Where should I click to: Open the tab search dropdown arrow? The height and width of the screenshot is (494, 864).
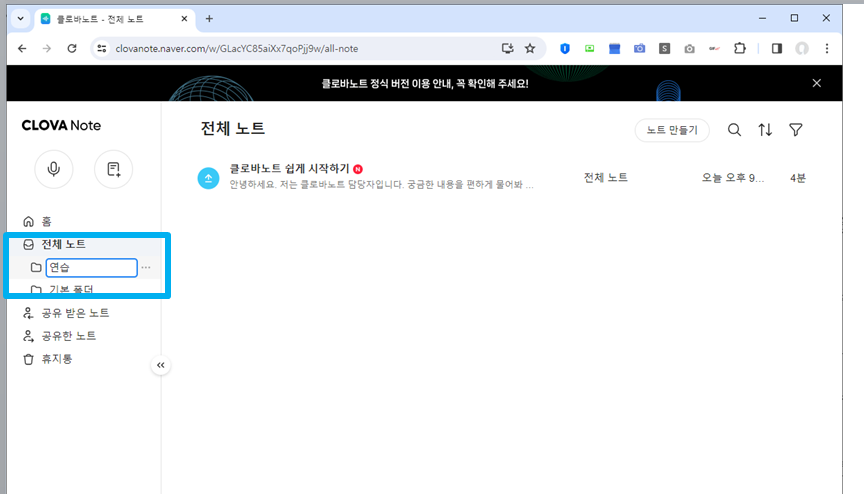tap(20, 19)
